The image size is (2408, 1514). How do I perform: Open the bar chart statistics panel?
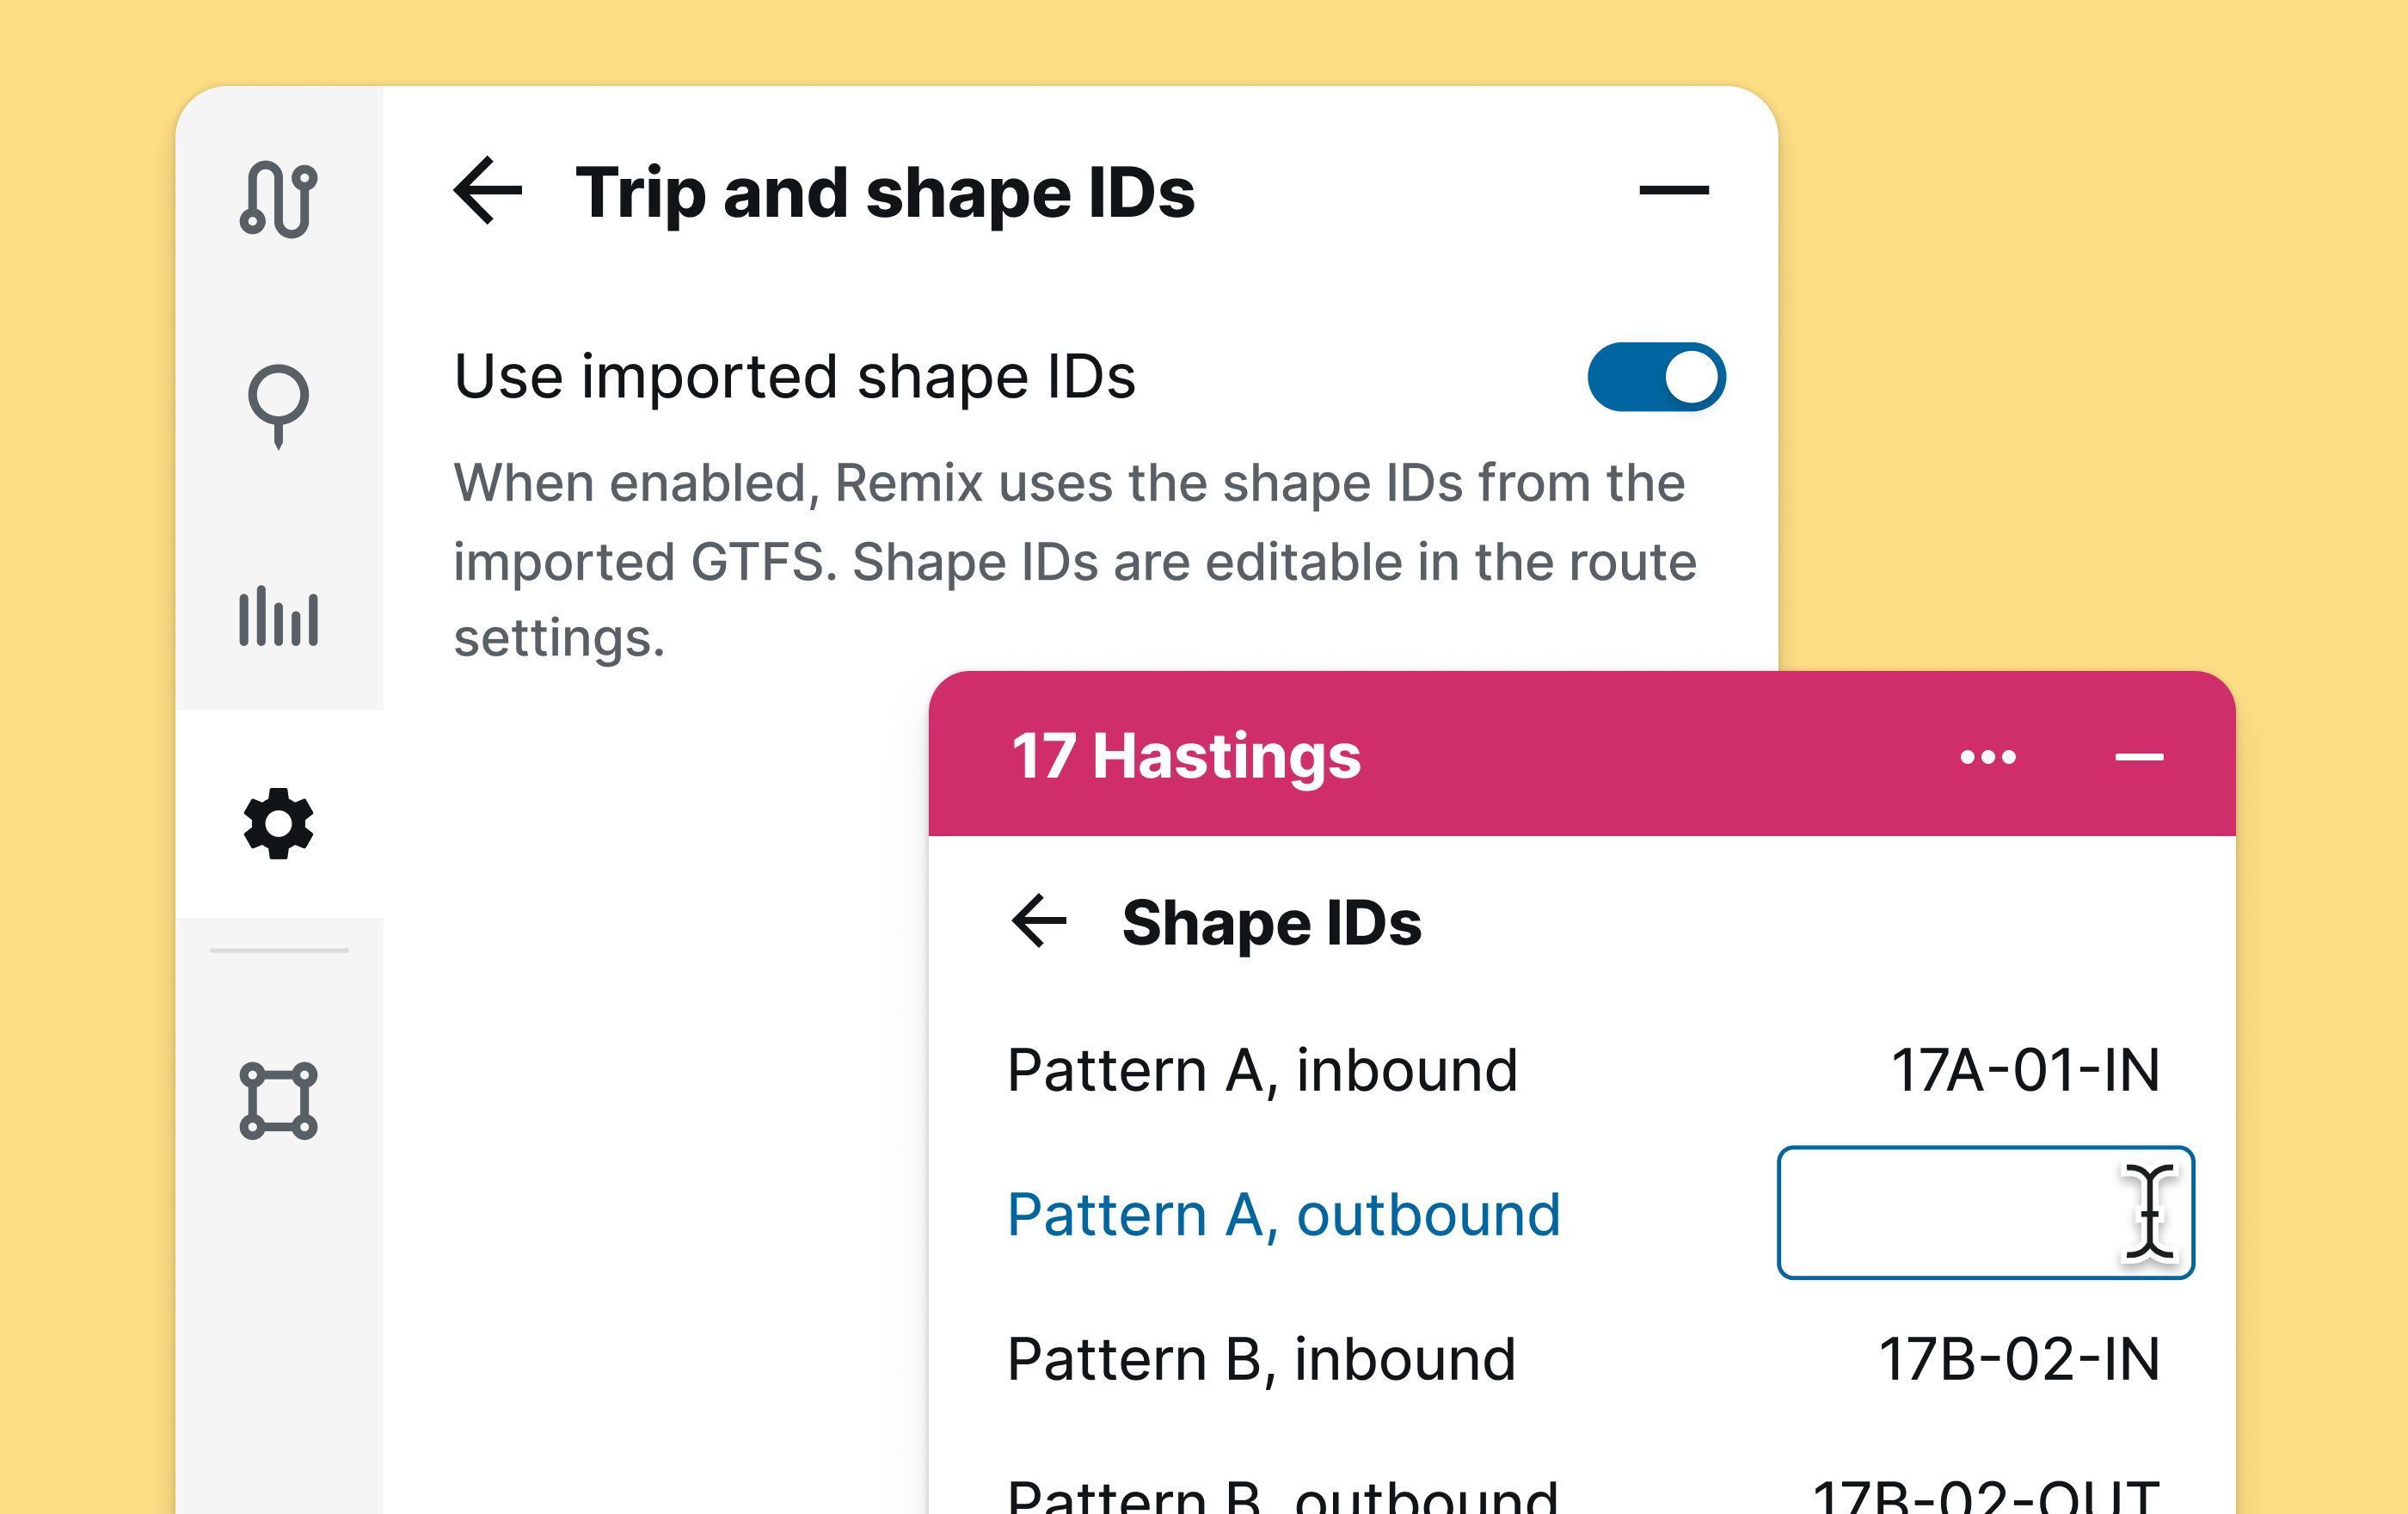pos(280,618)
